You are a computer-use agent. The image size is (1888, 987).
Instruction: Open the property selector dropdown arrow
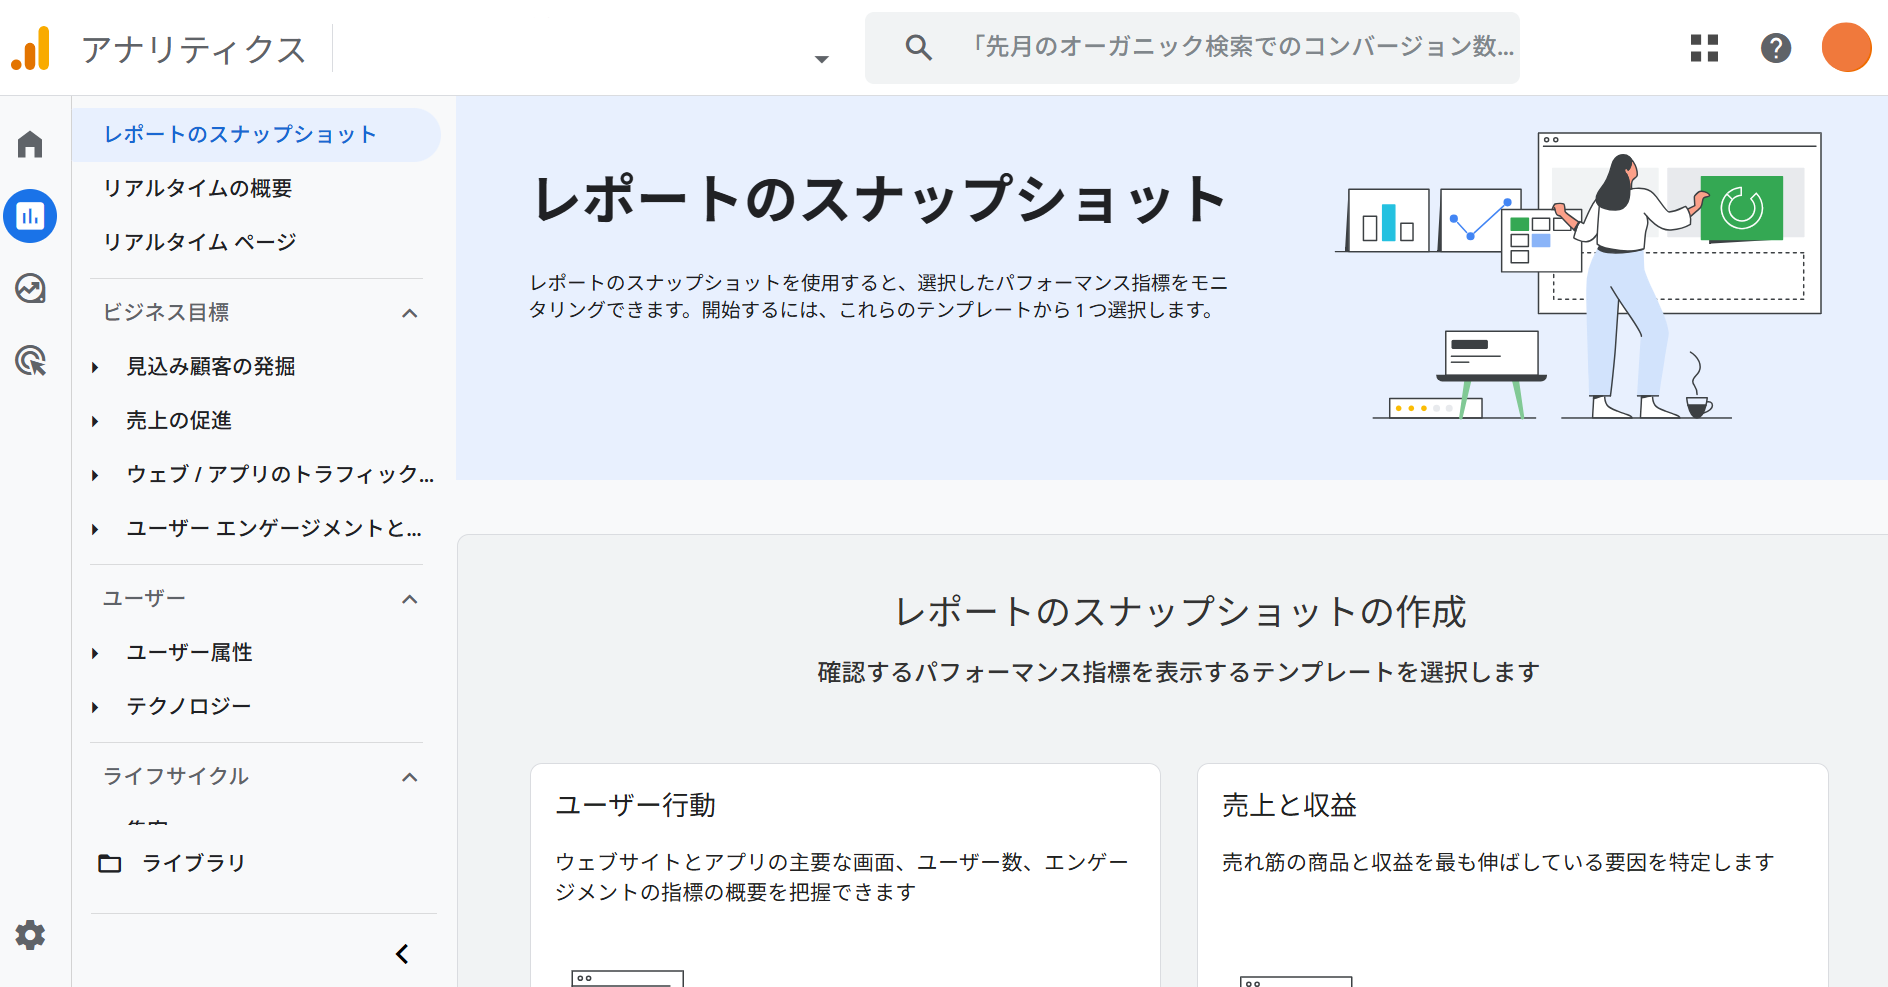[x=821, y=59]
